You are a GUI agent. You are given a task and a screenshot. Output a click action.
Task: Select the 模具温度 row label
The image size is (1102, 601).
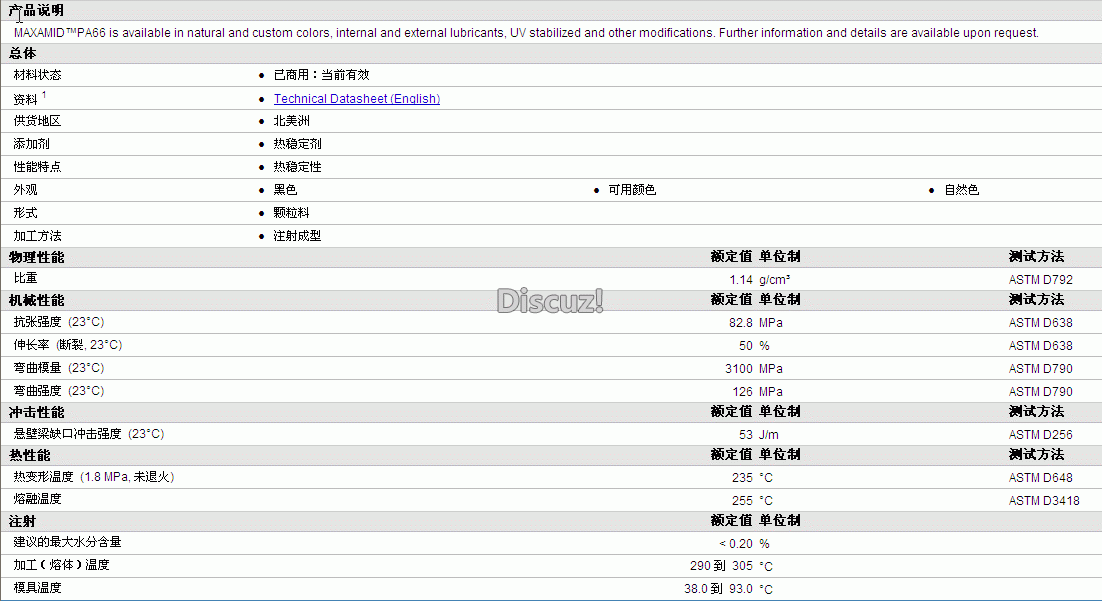coord(37,588)
